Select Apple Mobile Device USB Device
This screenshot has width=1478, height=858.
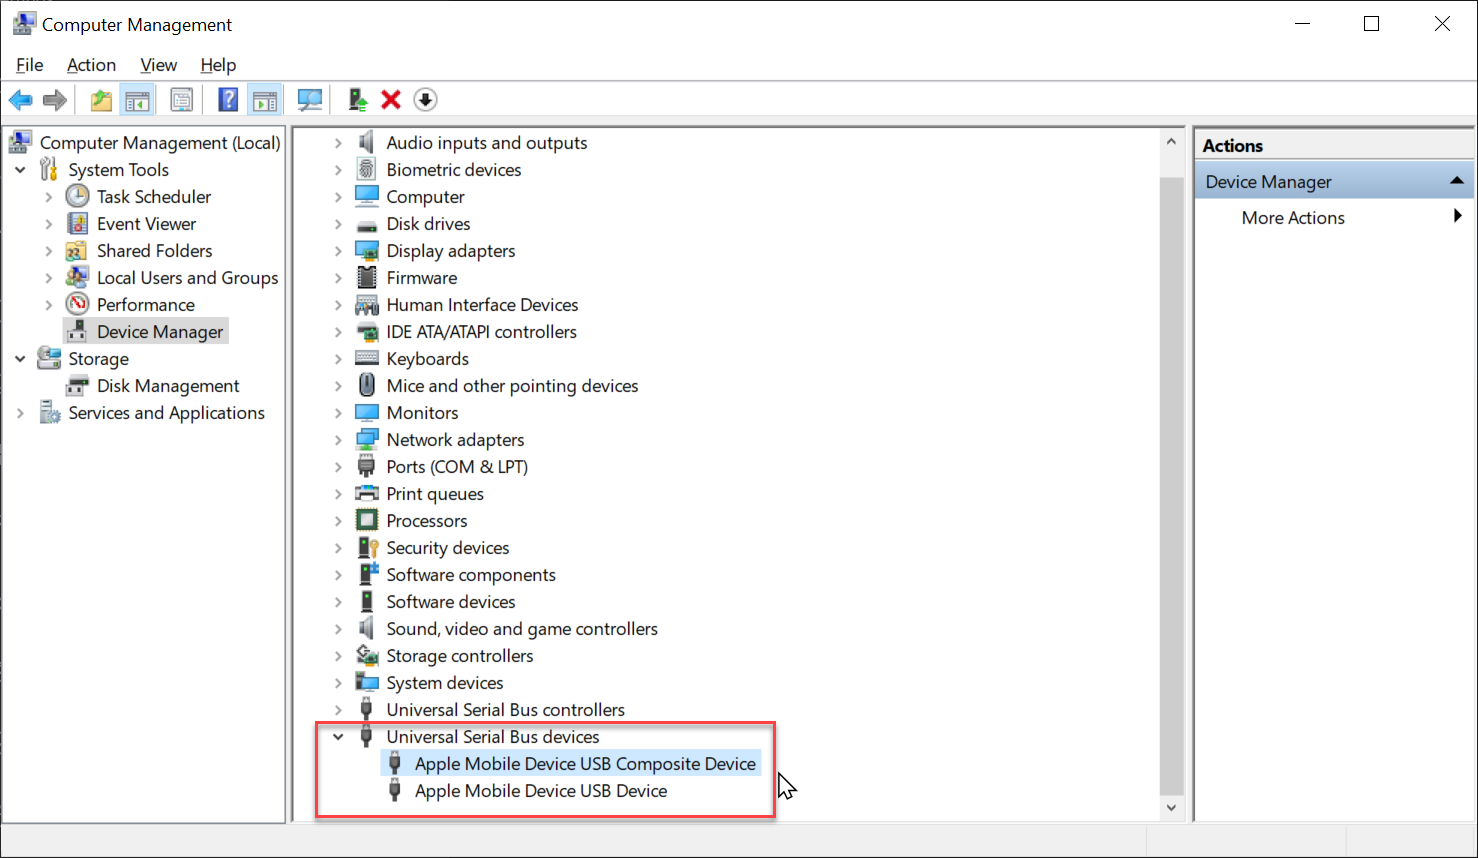[x=541, y=791]
